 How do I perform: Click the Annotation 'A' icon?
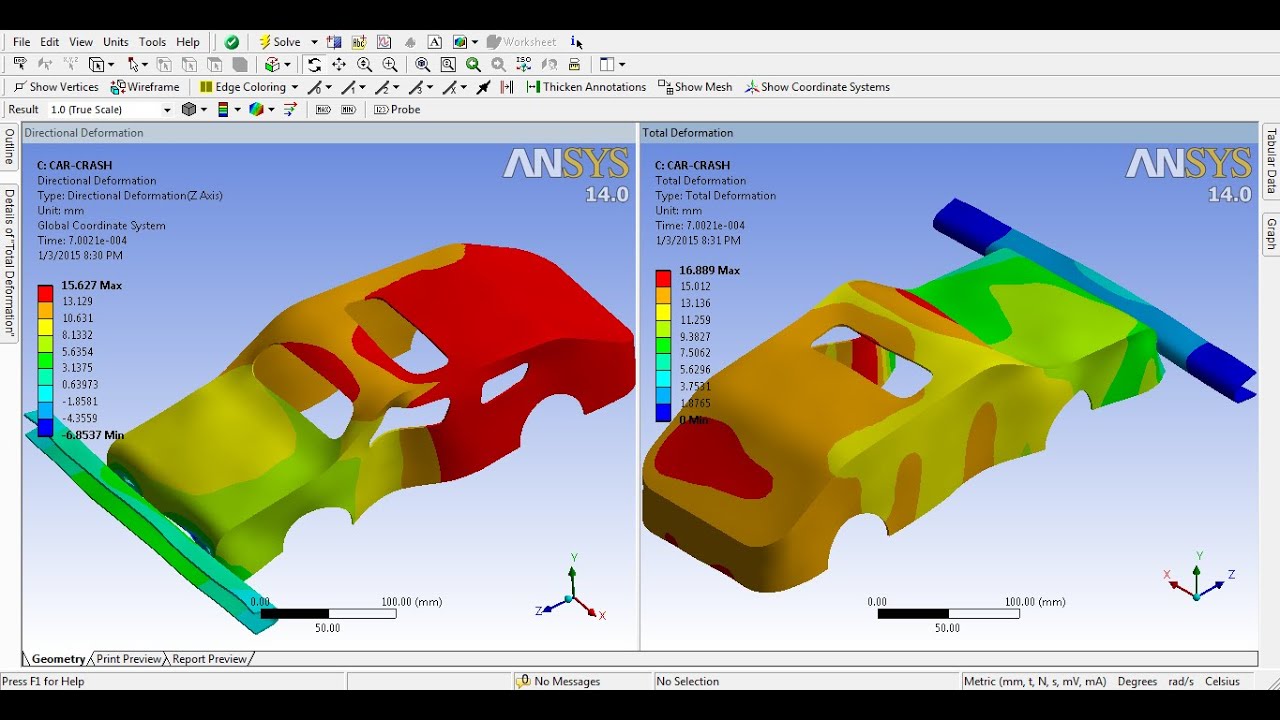pyautogui.click(x=435, y=42)
